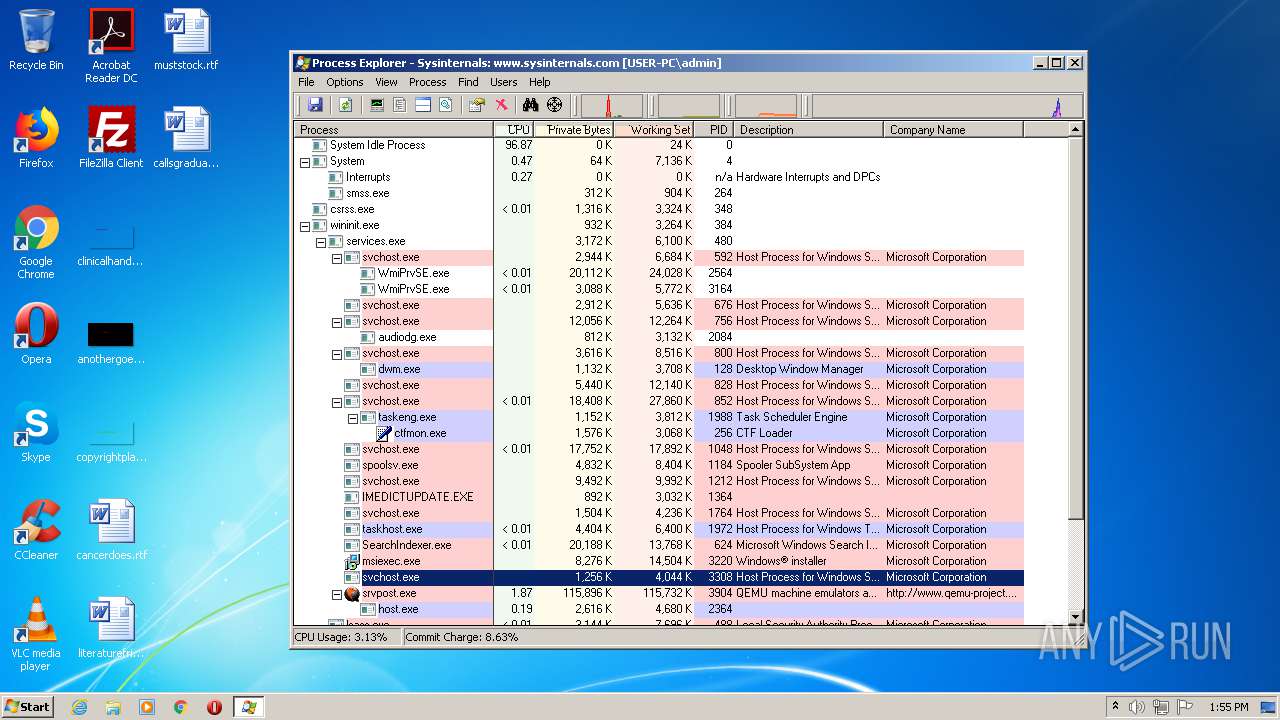Collapse the services.exe tree node
This screenshot has width=1280, height=720.
tap(321, 241)
